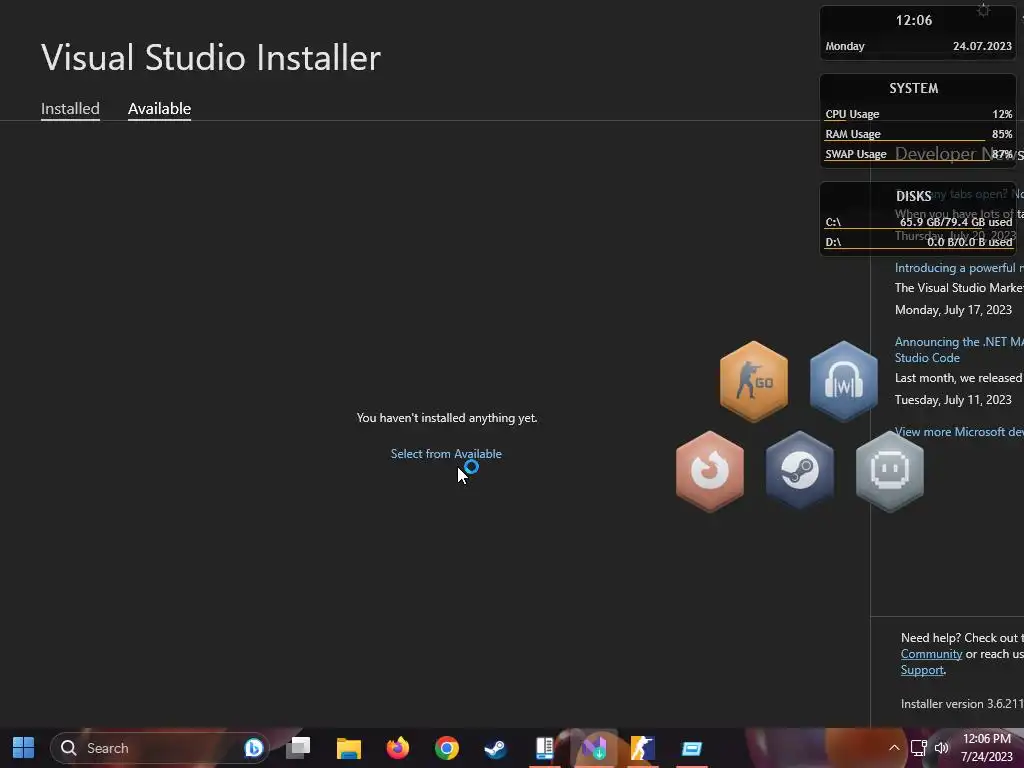The width and height of the screenshot is (1024, 768).
Task: Click 'Monday, July 17, 2023' news date
Action: tap(953, 310)
